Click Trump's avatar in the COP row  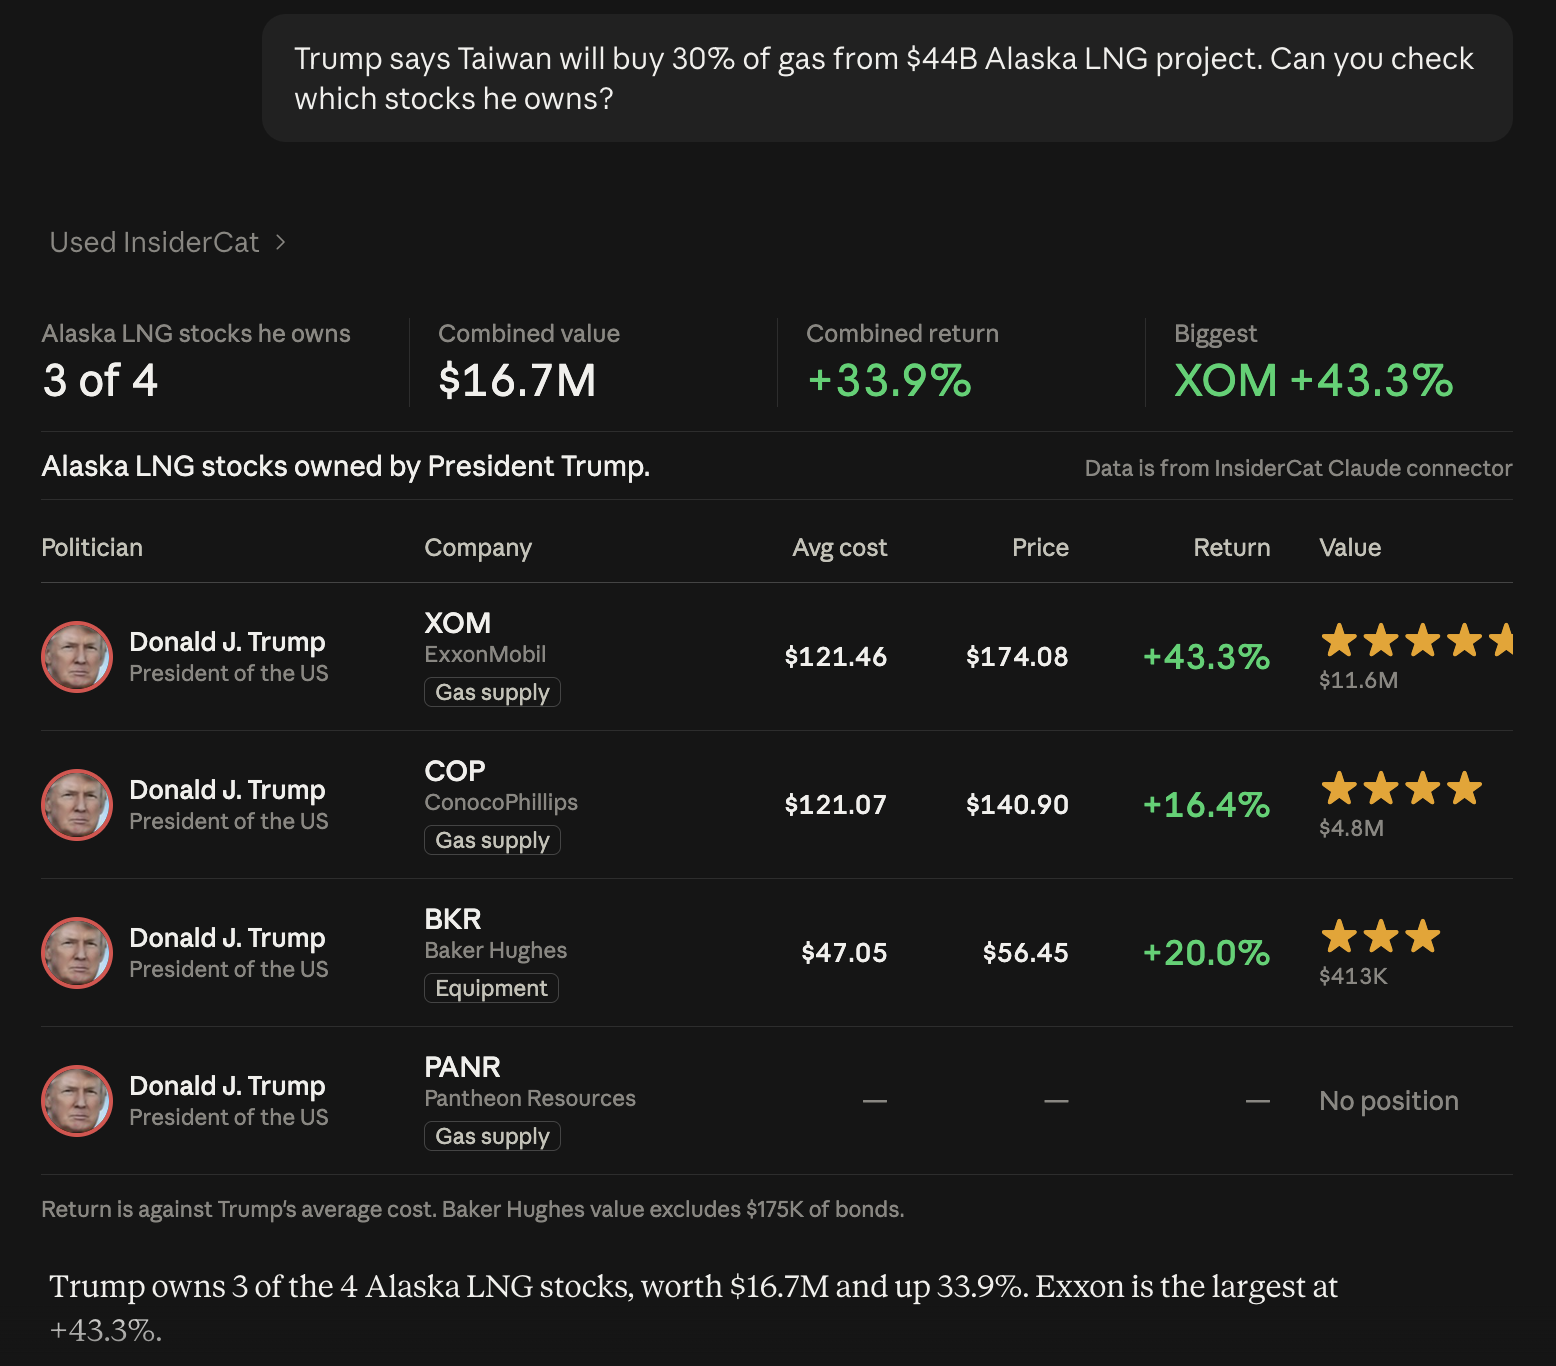[77, 805]
